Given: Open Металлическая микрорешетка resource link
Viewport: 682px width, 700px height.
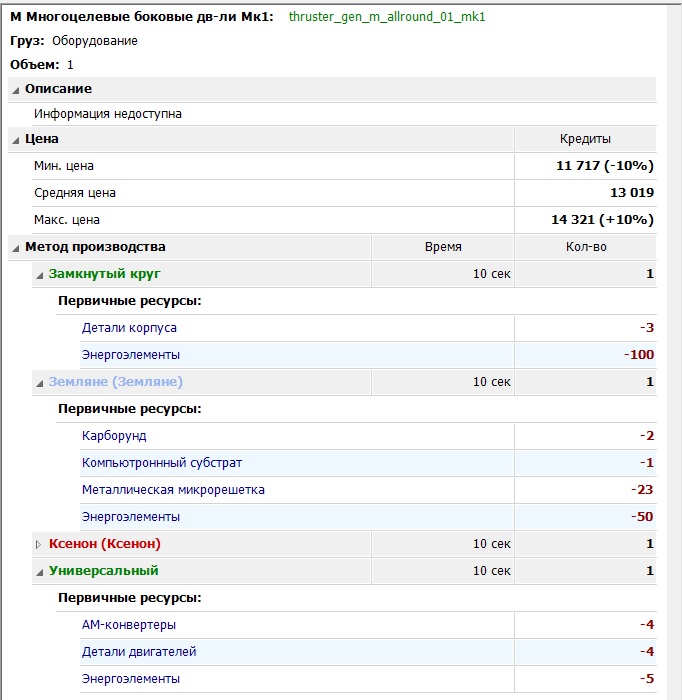Looking at the screenshot, I should coord(173,490).
